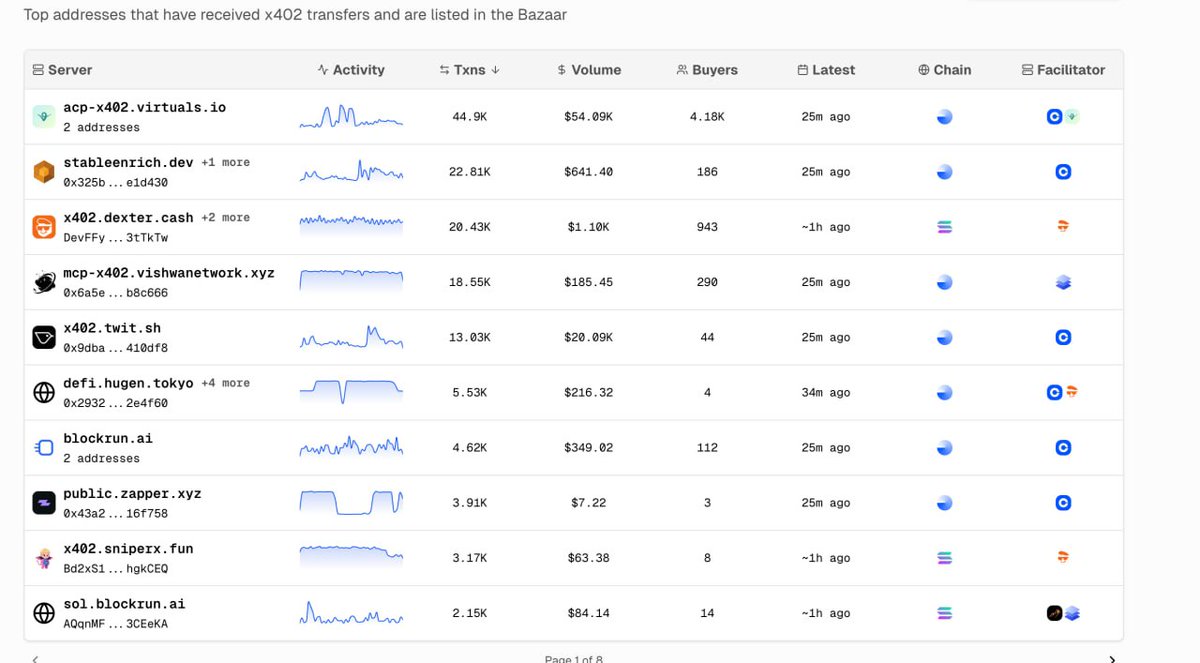Go to the next page of results
Image resolution: width=1200 pixels, height=663 pixels.
click(x=1112, y=658)
